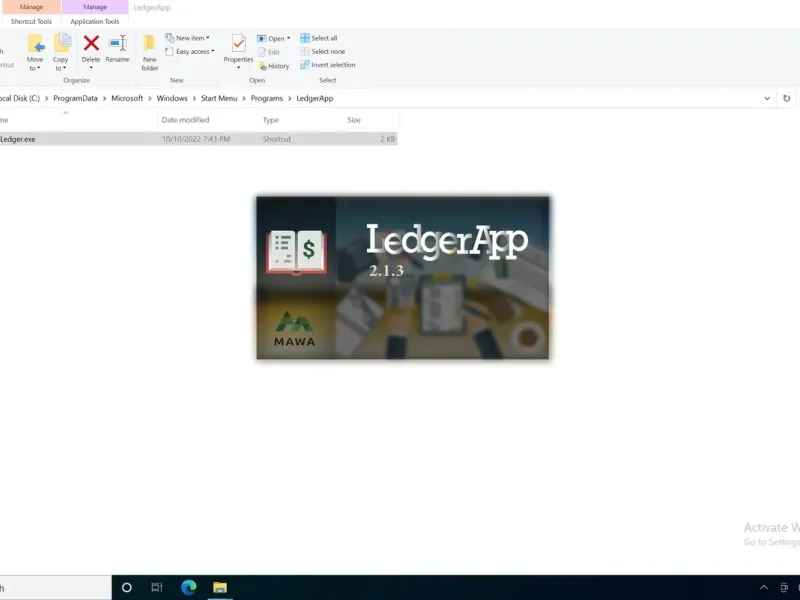Click LedgerApp breadcrumb segment

[315, 98]
